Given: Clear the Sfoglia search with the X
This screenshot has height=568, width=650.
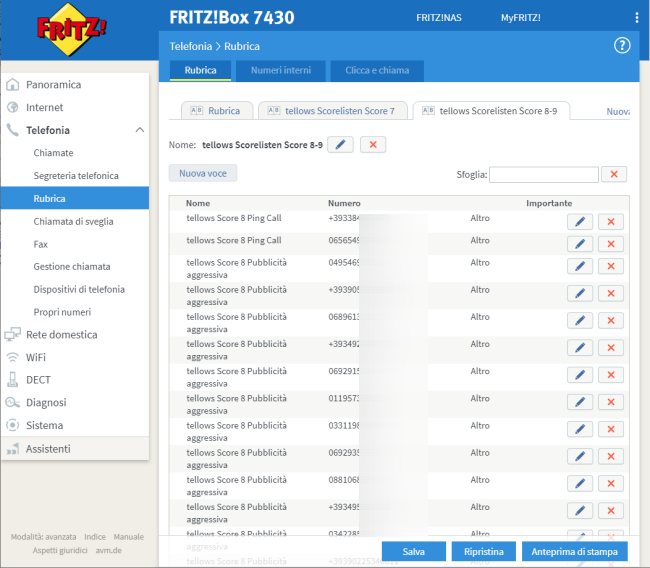Looking at the screenshot, I should [x=614, y=174].
